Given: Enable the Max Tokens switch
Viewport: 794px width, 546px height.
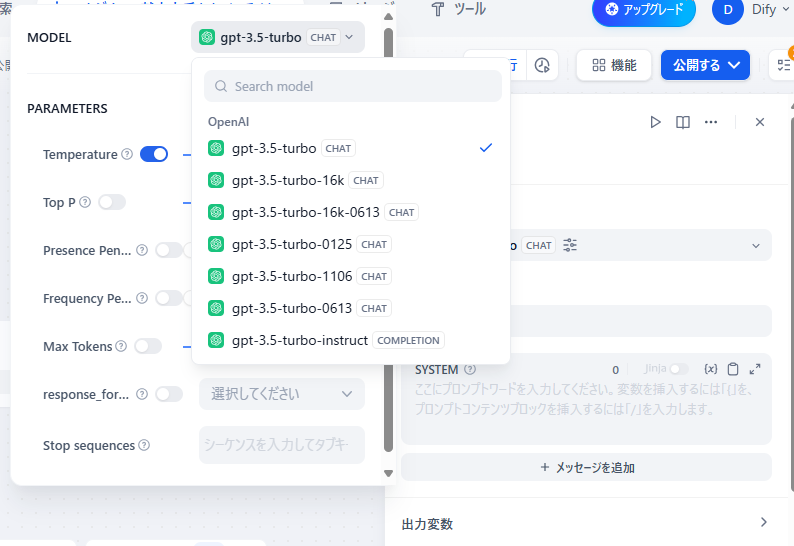Looking at the screenshot, I should pyautogui.click(x=148, y=346).
